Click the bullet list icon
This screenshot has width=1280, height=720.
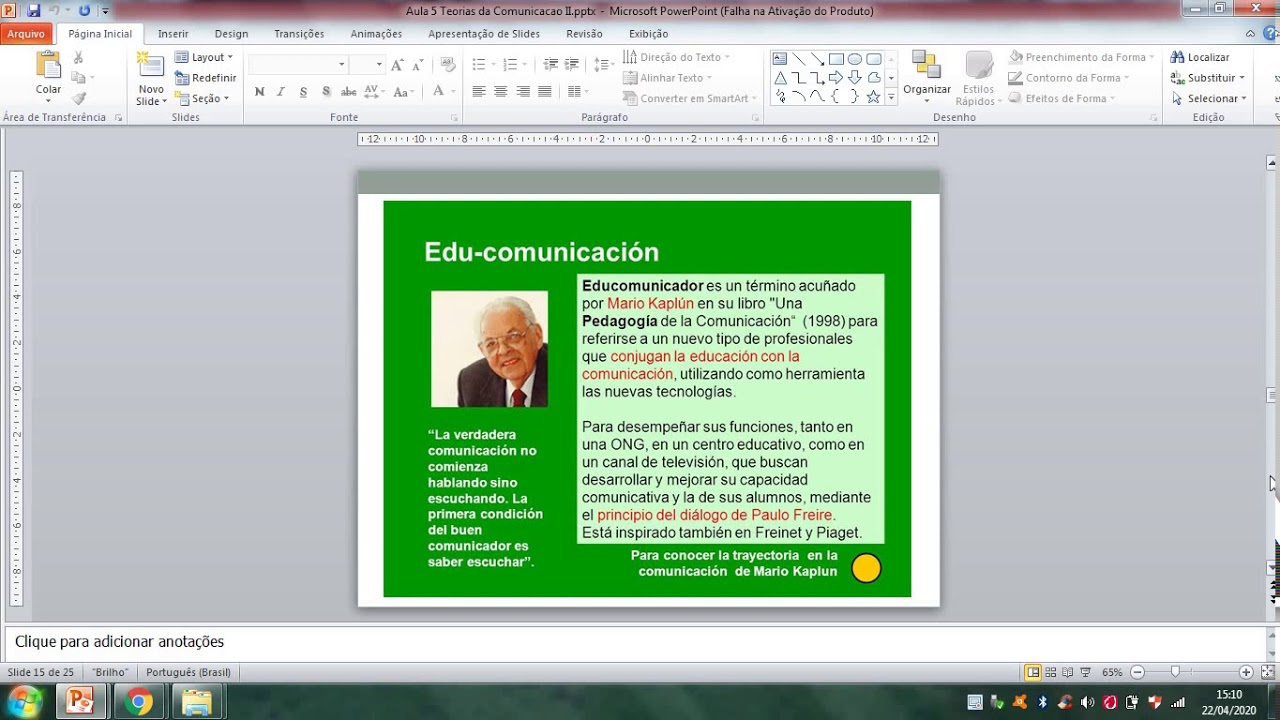point(479,65)
